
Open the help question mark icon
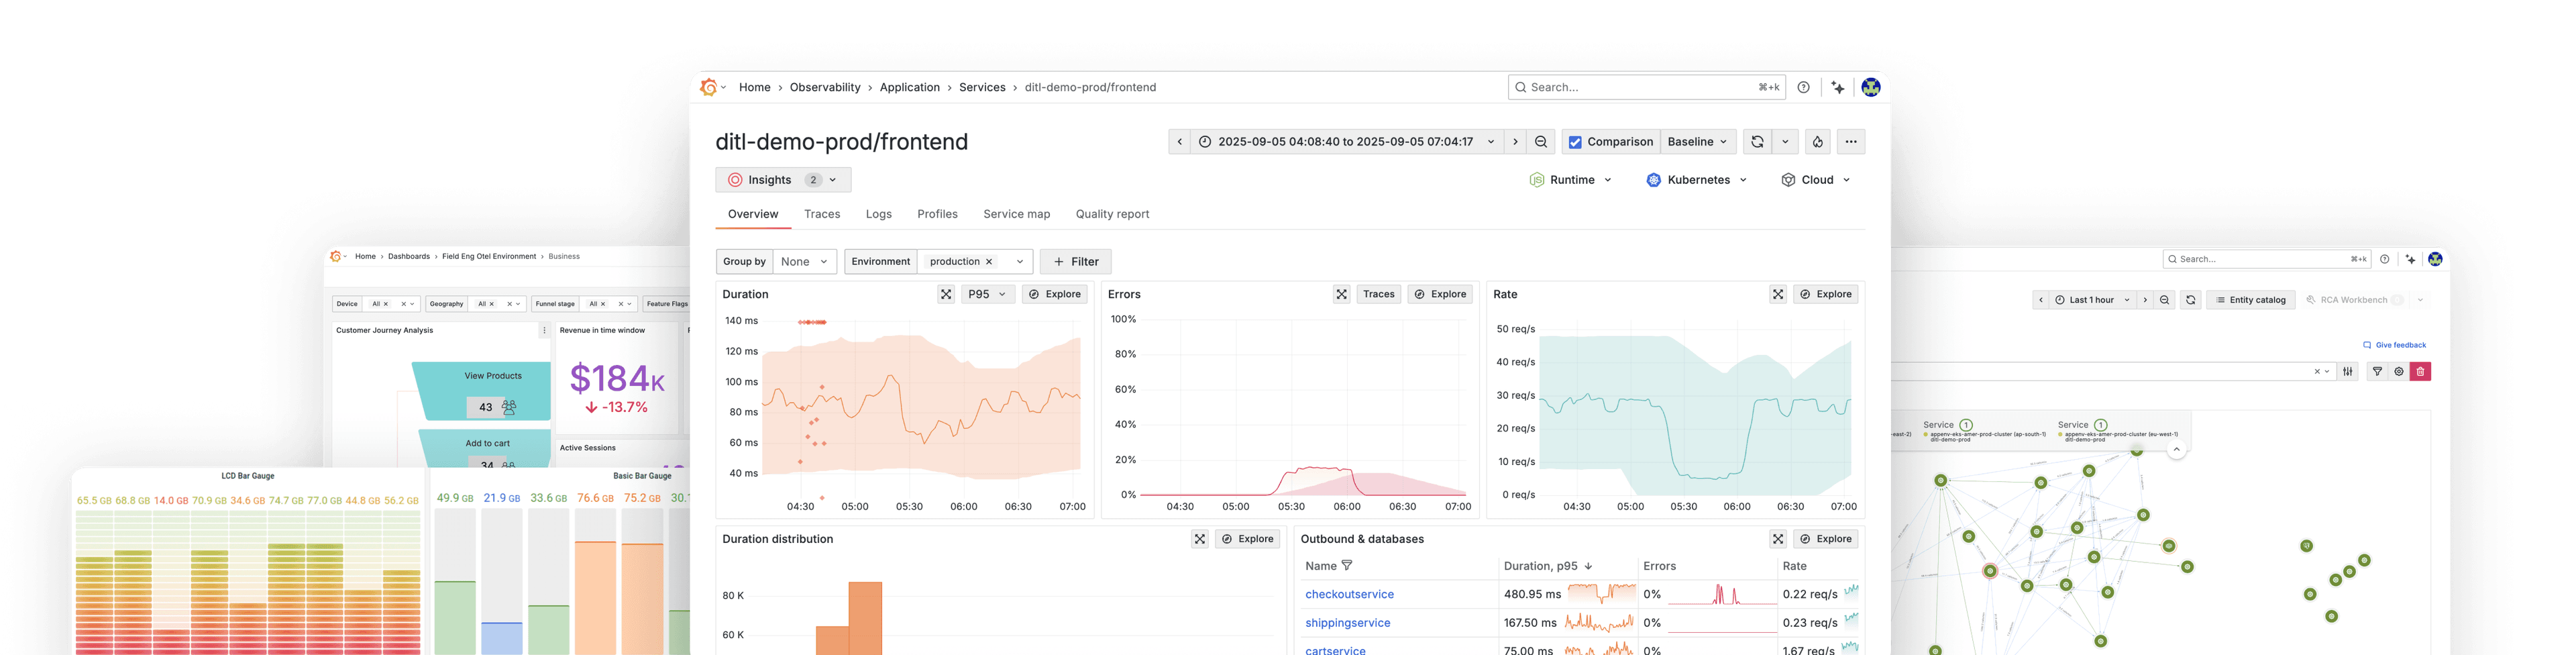1803,88
